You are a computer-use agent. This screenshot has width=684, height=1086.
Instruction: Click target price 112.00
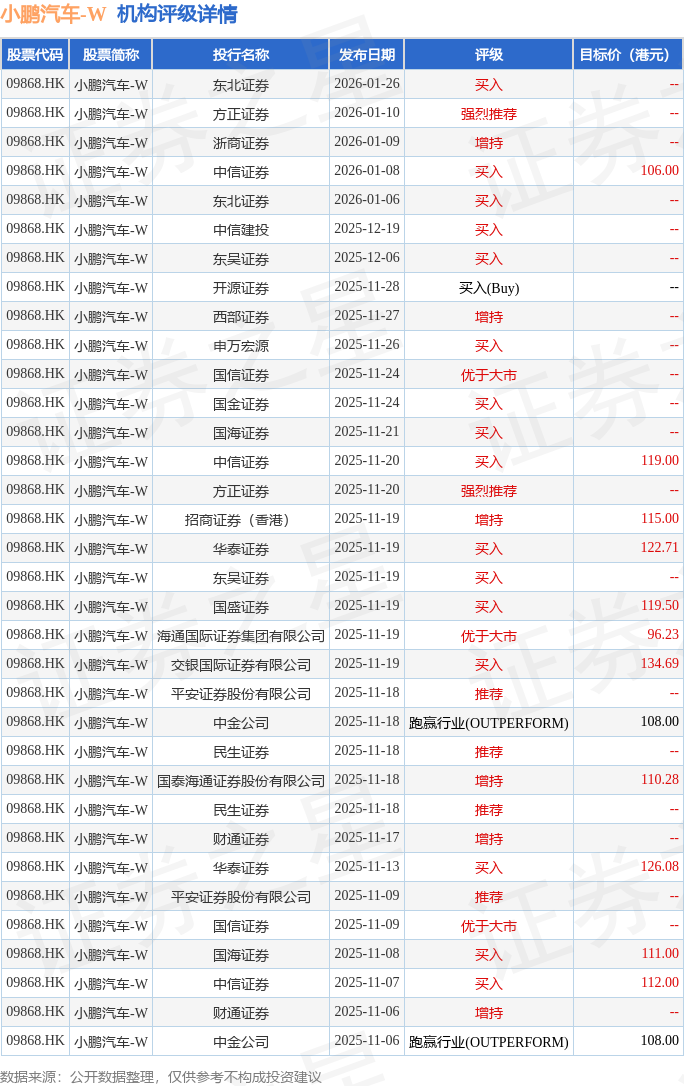(660, 983)
